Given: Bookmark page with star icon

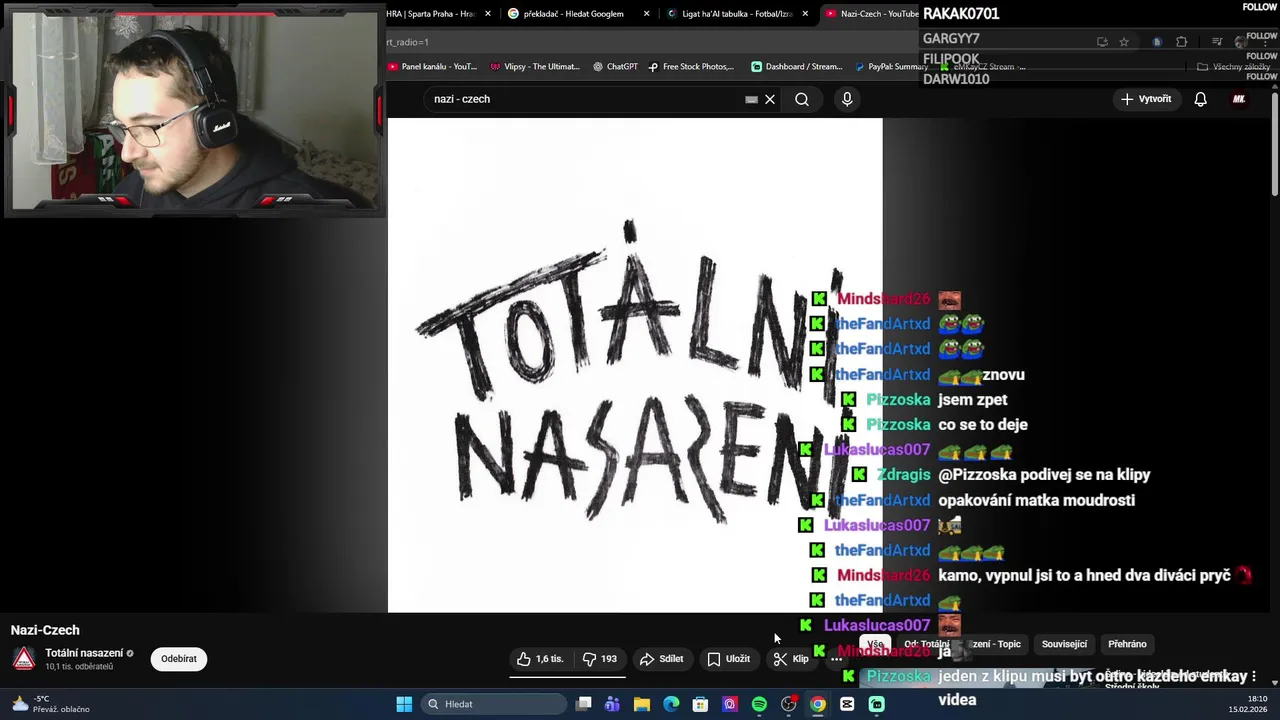Looking at the screenshot, I should (1124, 42).
